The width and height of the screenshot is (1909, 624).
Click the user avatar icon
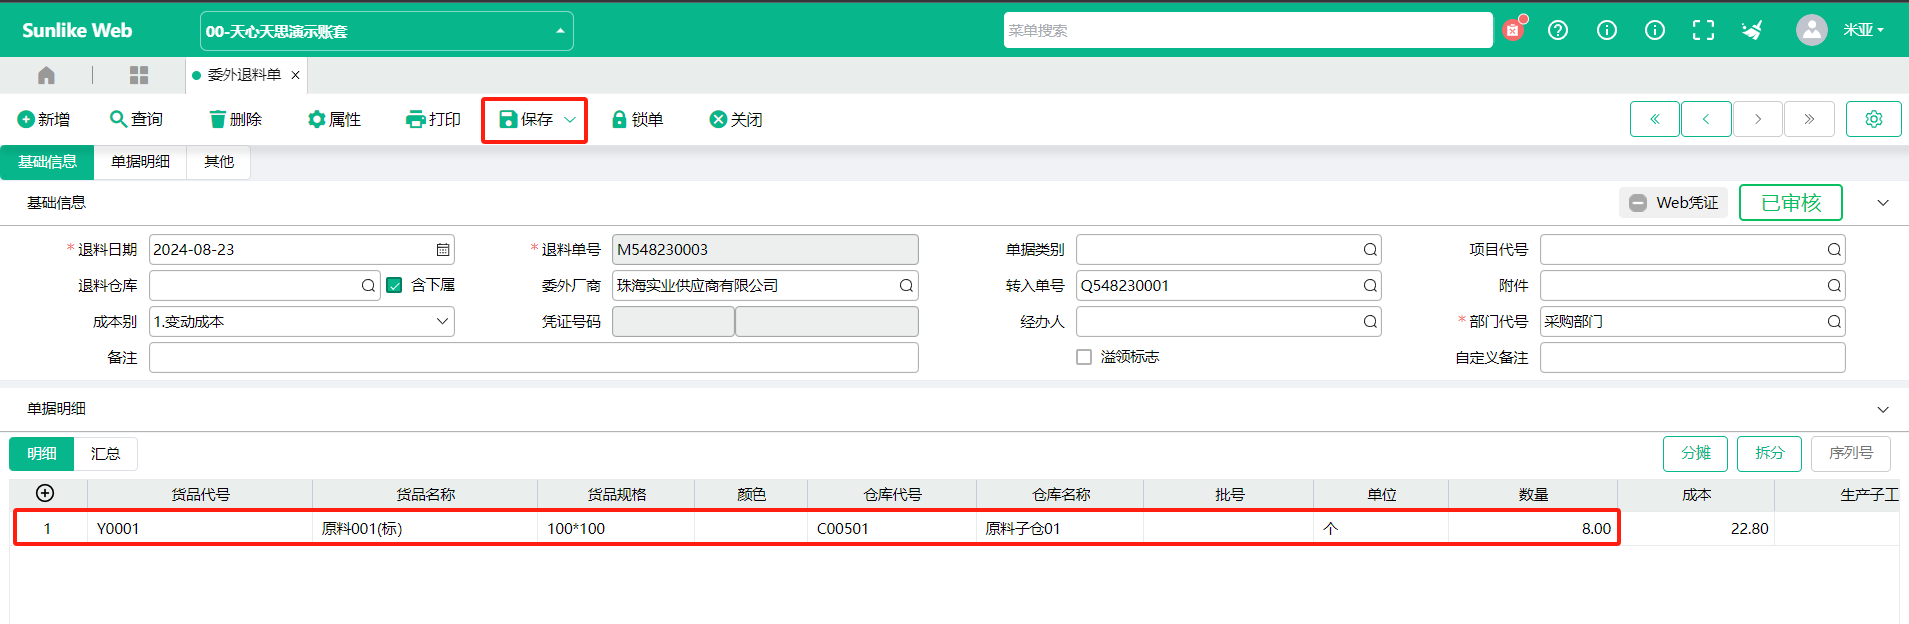point(1811,30)
